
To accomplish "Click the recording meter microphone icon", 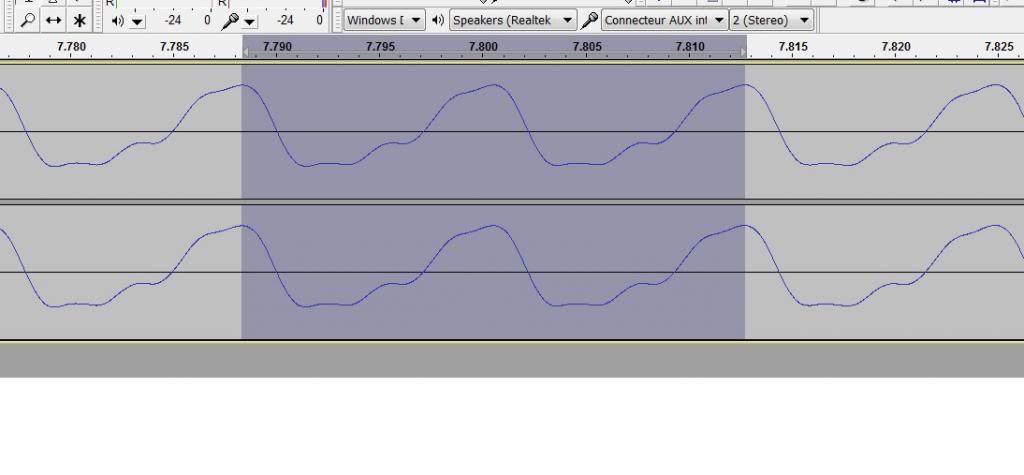I will click(x=229, y=20).
